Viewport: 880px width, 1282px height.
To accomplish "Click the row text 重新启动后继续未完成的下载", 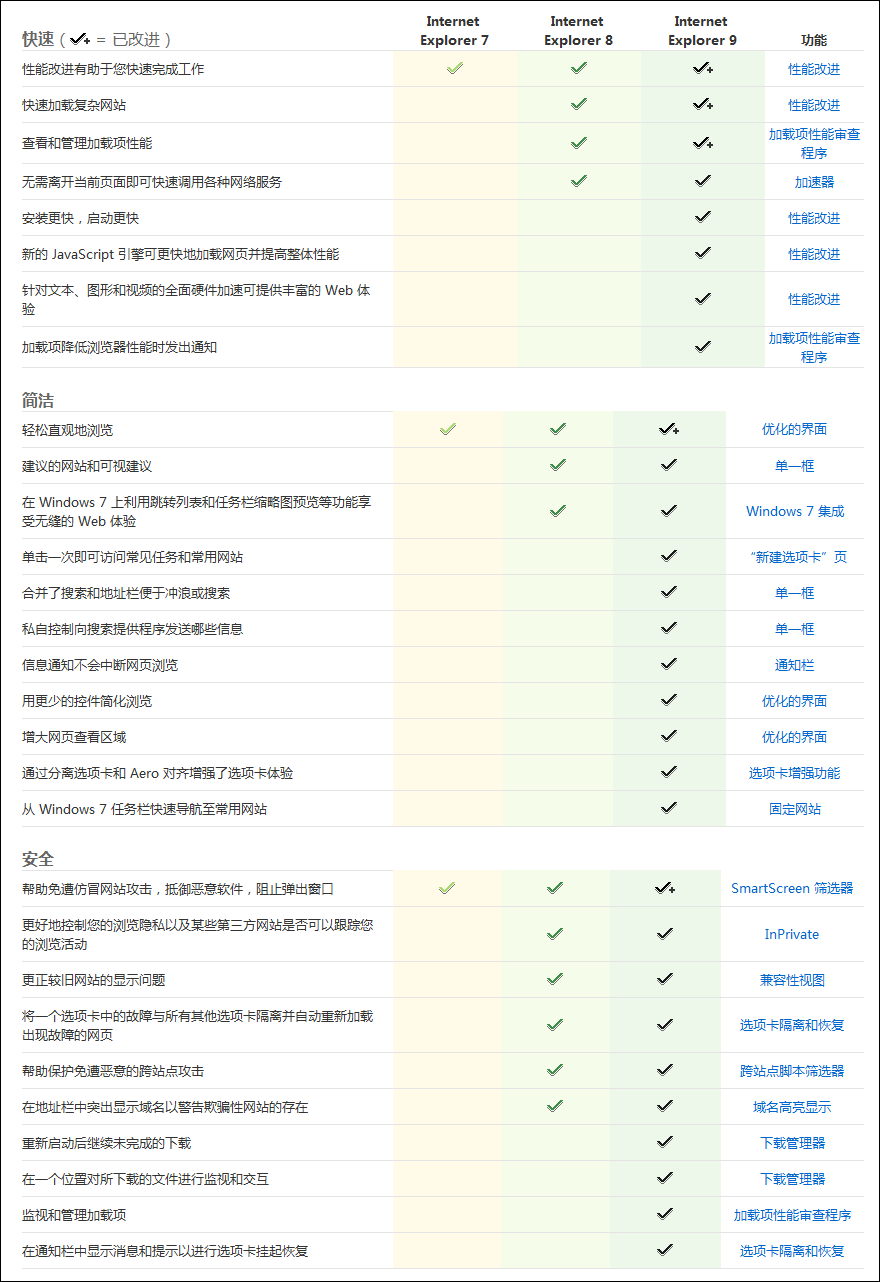I will (x=106, y=1143).
